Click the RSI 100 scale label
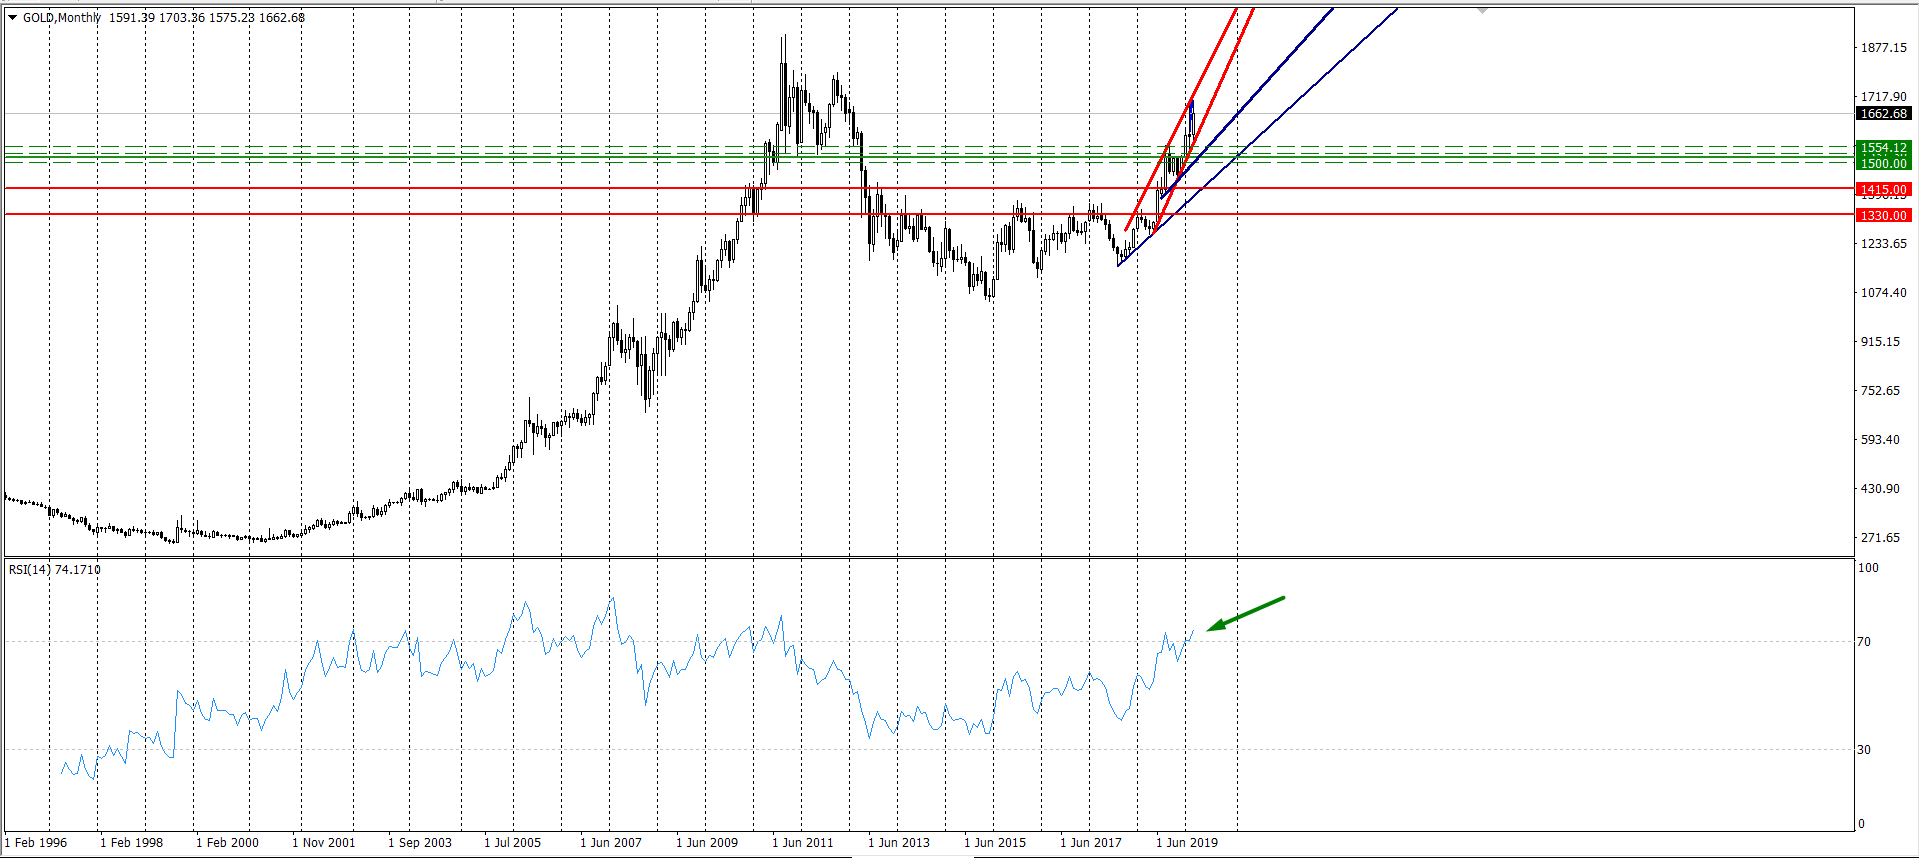The height and width of the screenshot is (858, 1919). 1867,568
